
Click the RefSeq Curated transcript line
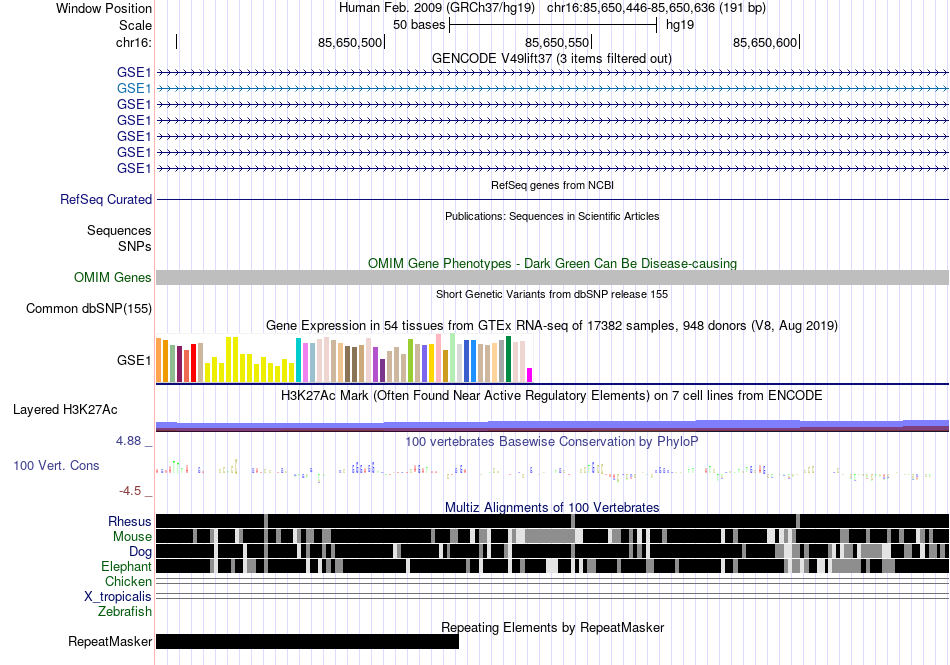tap(552, 199)
